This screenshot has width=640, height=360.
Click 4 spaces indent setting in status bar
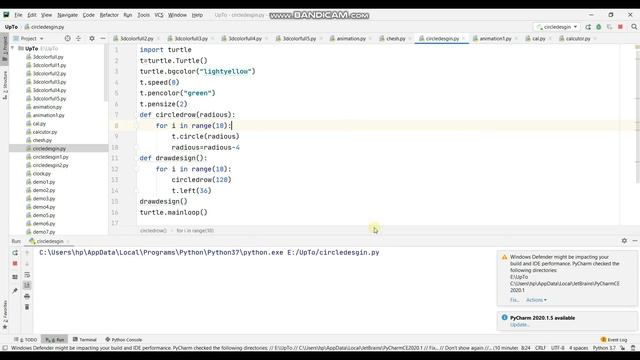578,348
